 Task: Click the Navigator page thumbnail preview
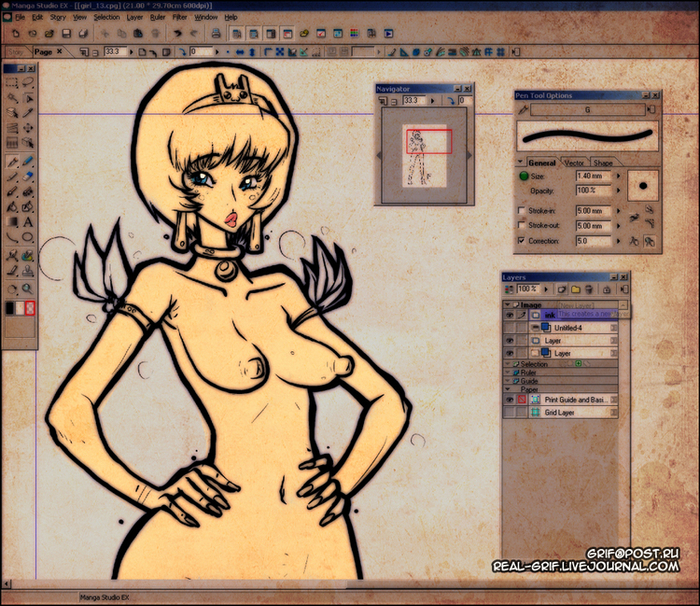pos(421,155)
